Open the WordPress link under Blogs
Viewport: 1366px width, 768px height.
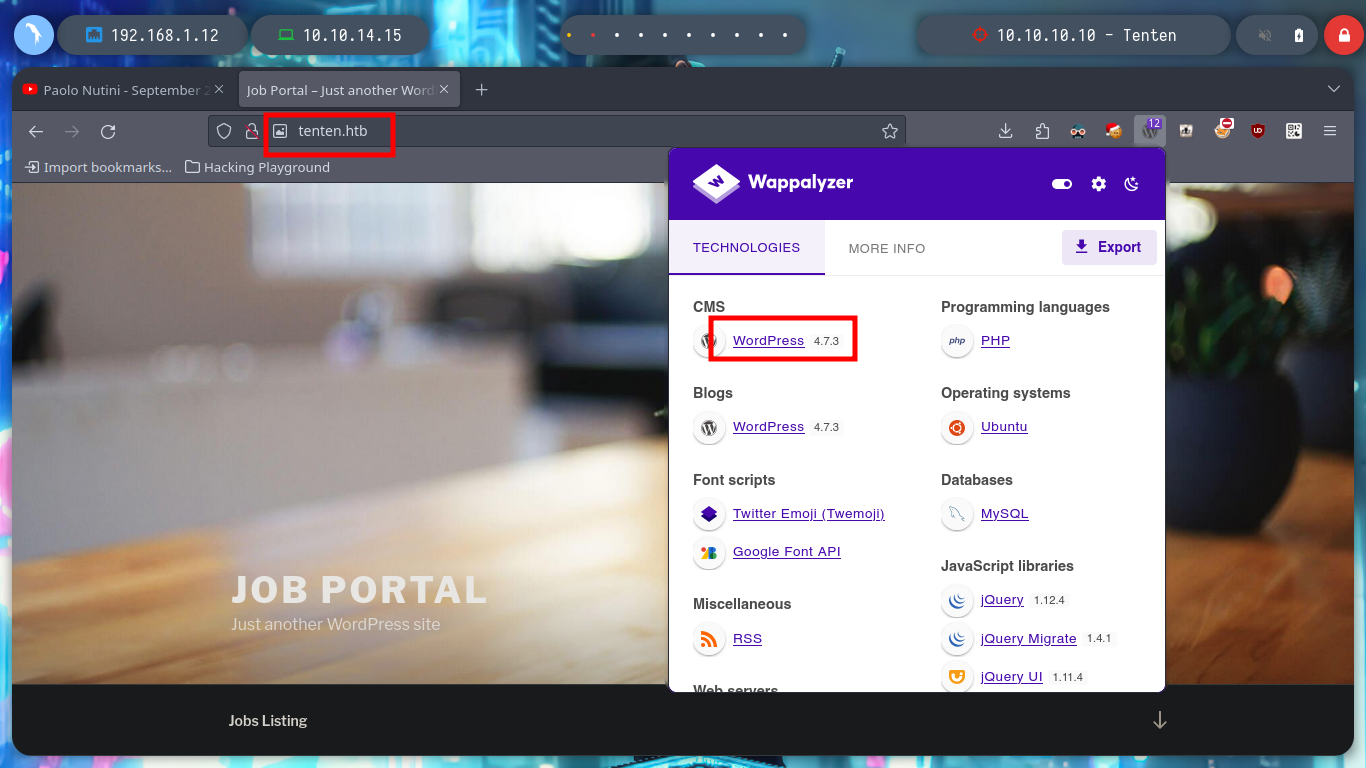click(x=768, y=427)
